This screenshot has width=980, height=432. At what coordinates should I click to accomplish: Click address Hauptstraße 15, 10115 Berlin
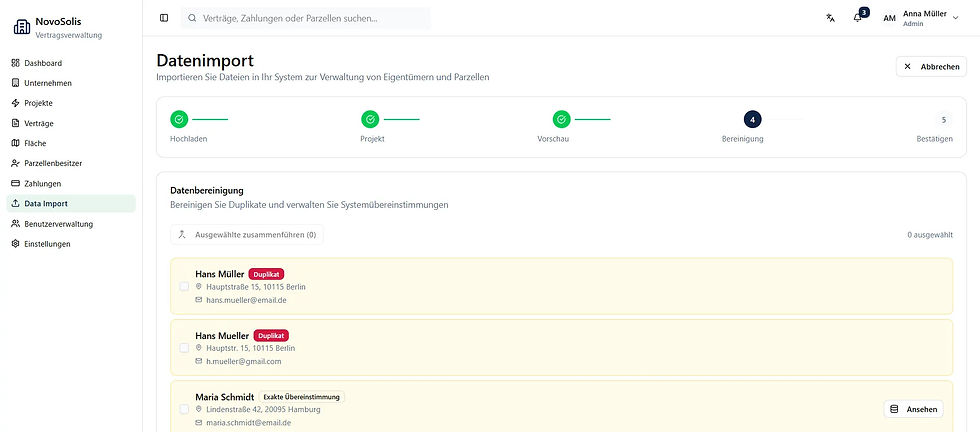tap(256, 287)
